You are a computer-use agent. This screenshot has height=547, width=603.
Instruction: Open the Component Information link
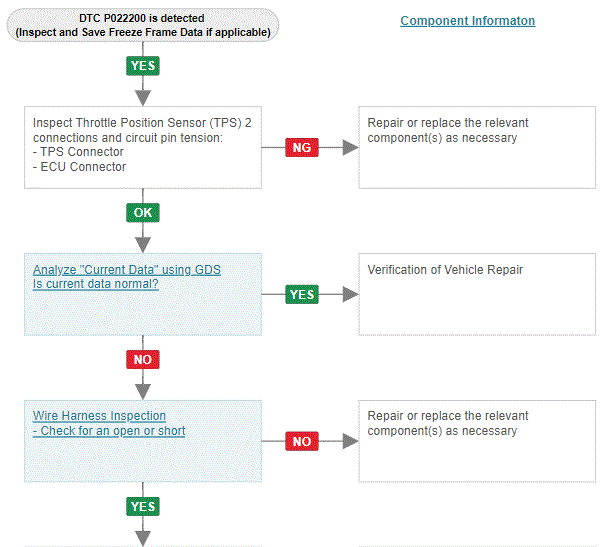(x=467, y=21)
